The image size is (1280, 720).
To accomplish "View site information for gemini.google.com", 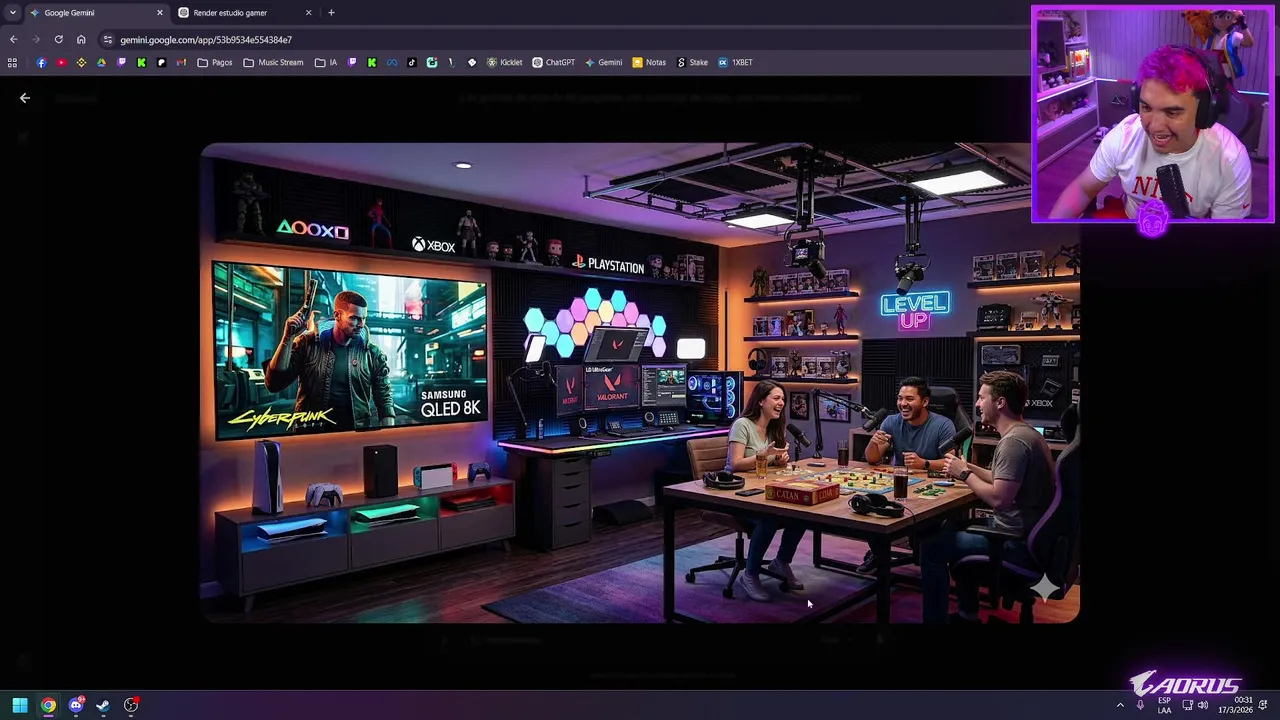I will click(x=108, y=40).
